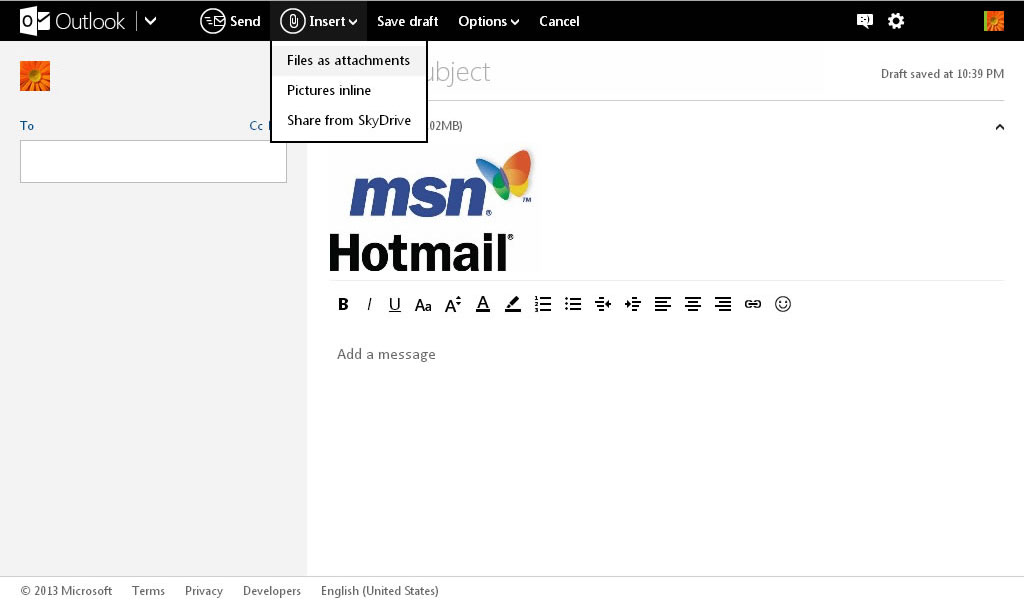Increase the text indent
Viewport: 1024px width, 607px height.
click(633, 304)
